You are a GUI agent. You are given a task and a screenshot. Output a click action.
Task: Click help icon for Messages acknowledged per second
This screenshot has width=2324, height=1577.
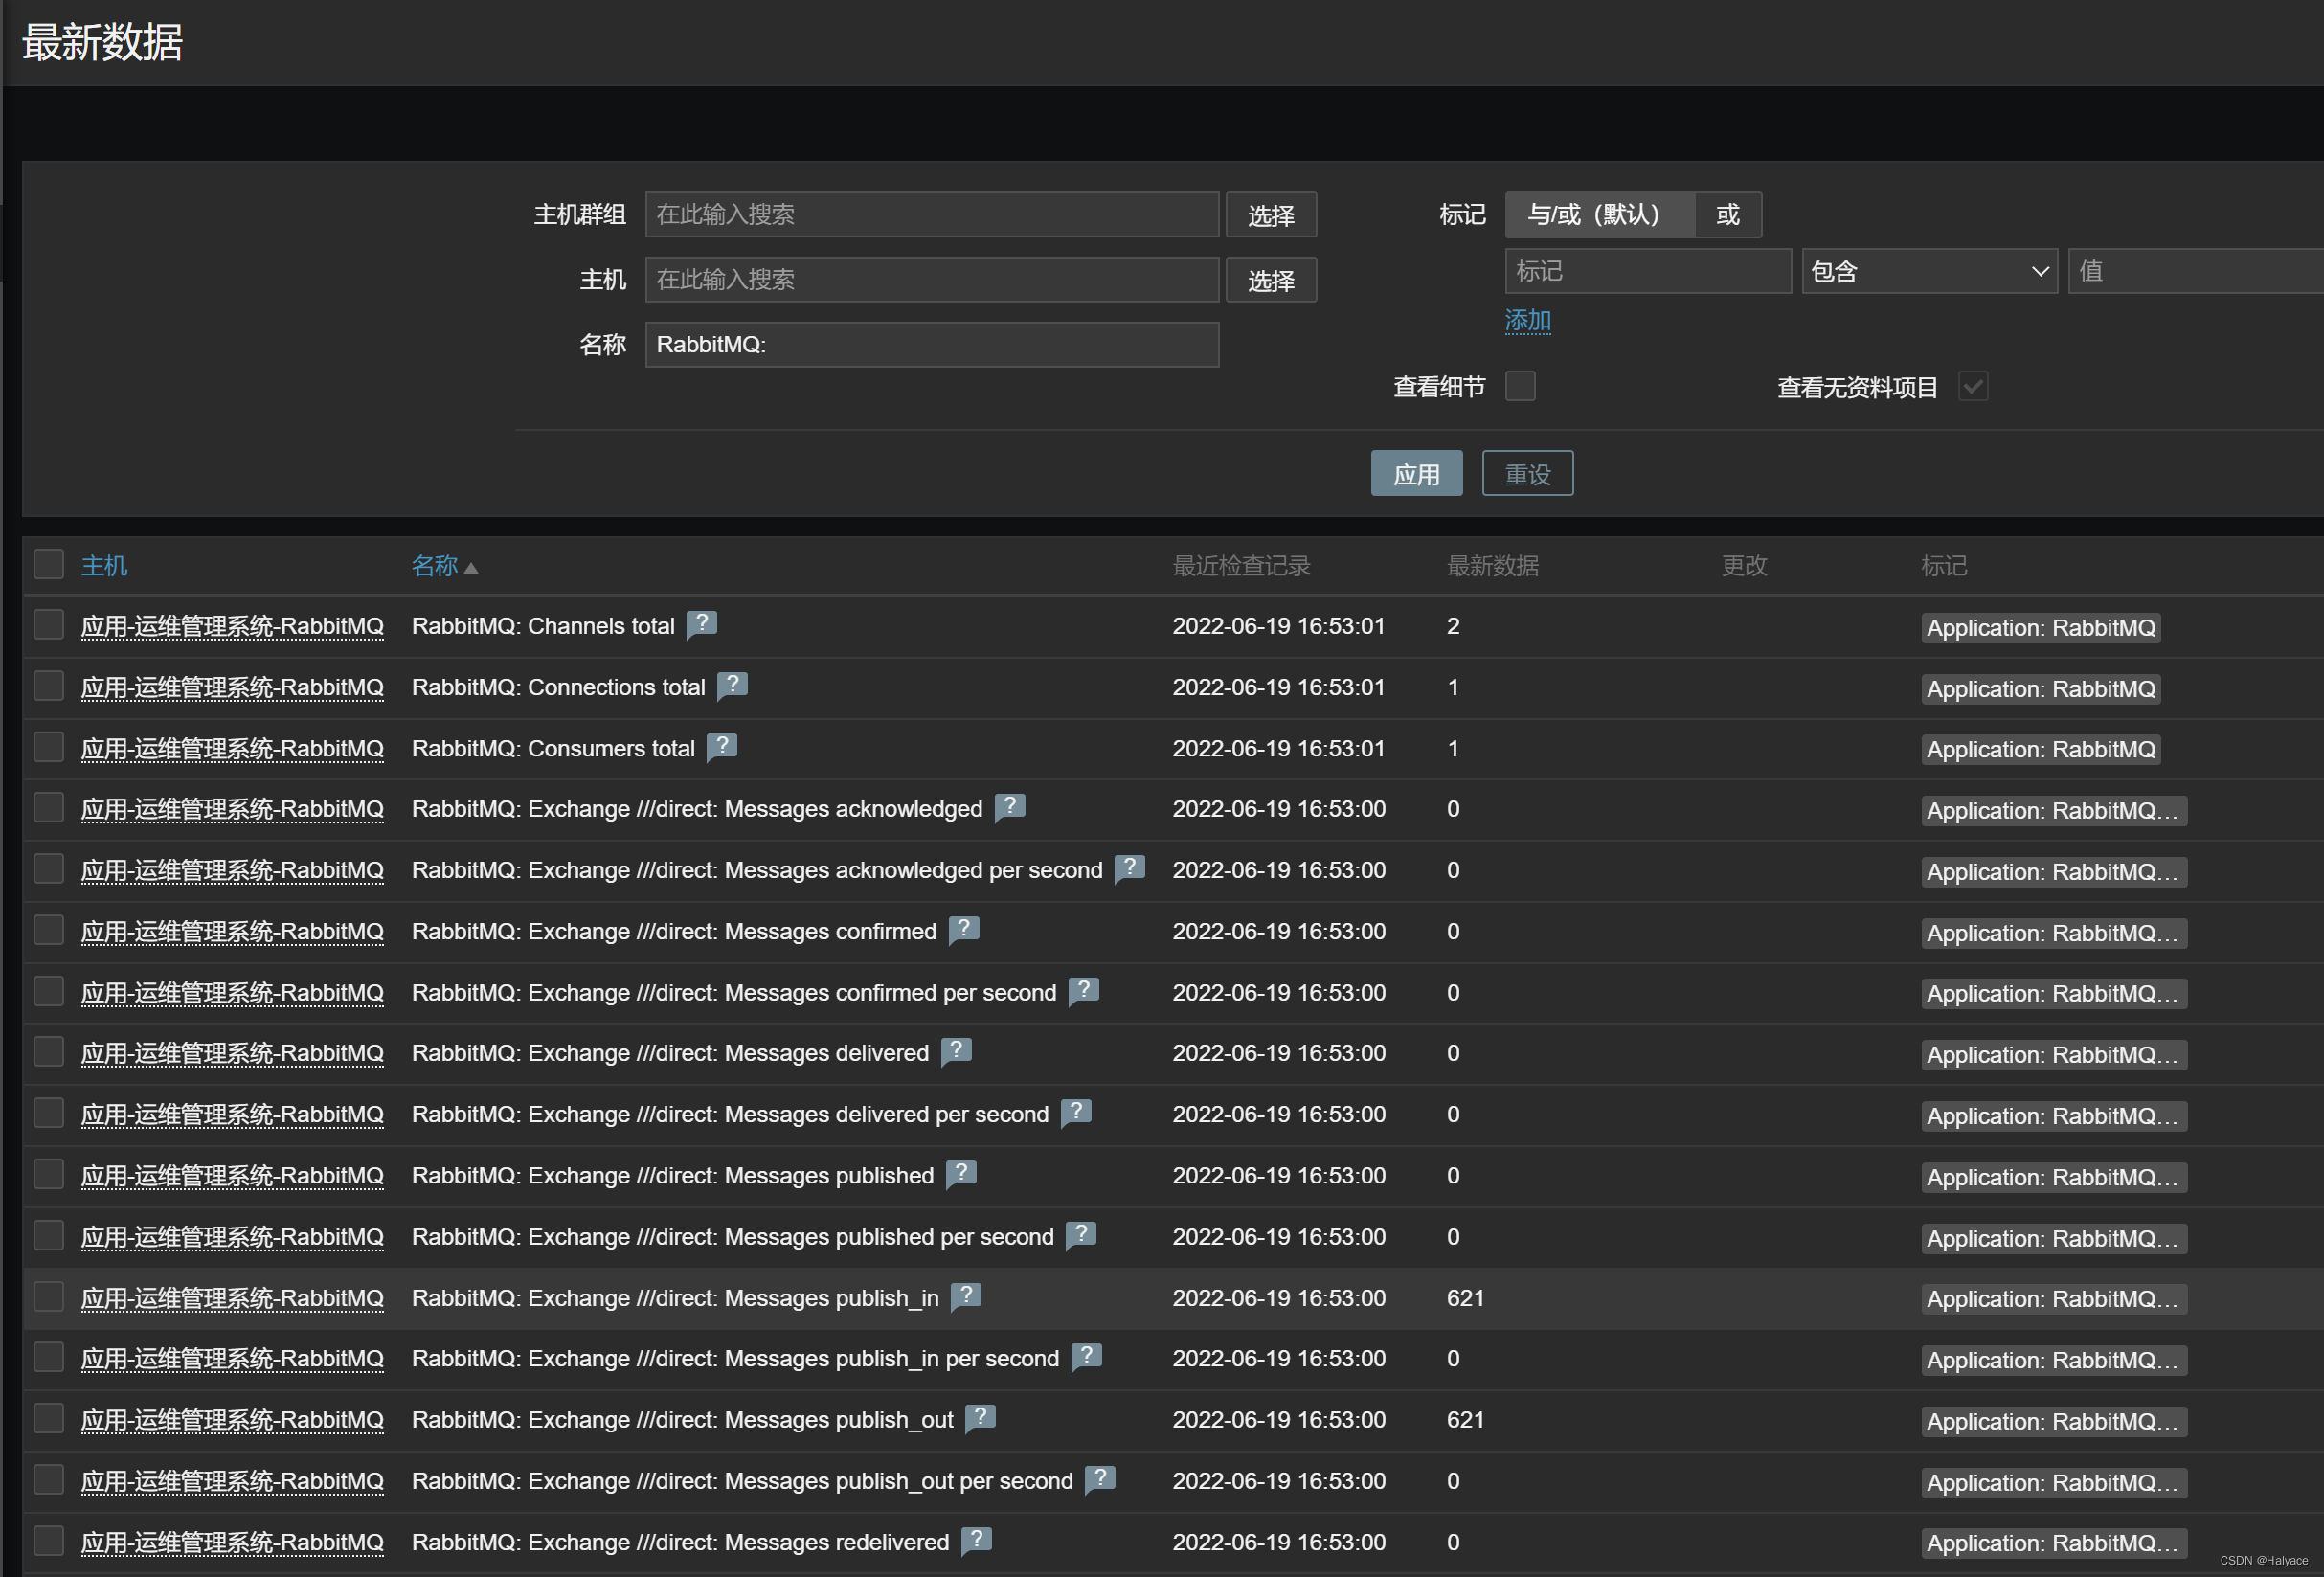(x=1130, y=868)
